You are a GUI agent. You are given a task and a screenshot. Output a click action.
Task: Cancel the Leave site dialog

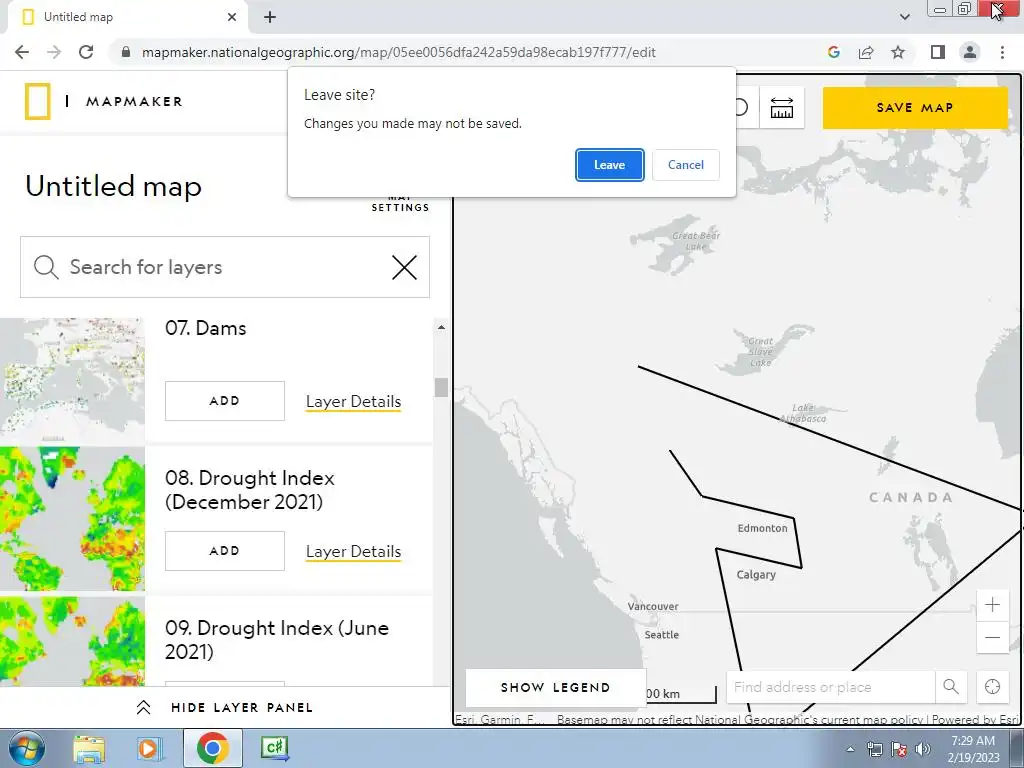click(x=686, y=165)
